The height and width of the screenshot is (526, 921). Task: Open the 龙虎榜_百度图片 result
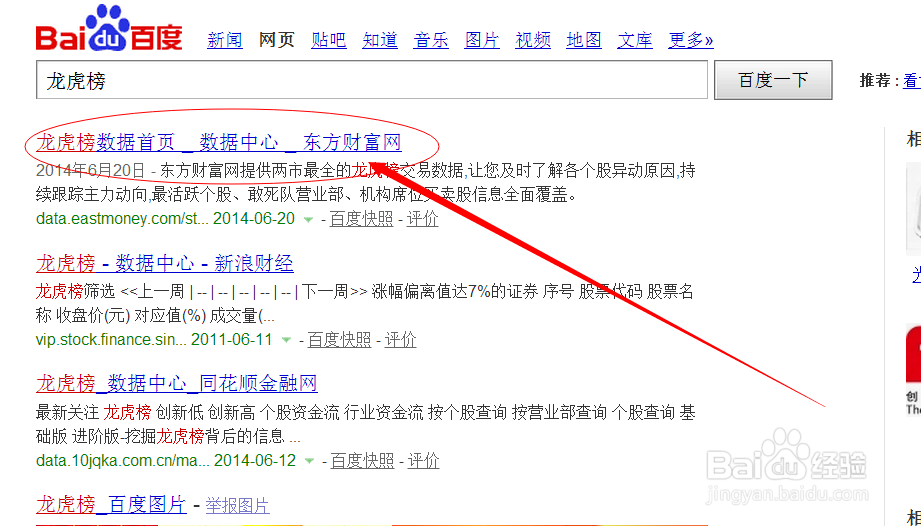[112, 504]
